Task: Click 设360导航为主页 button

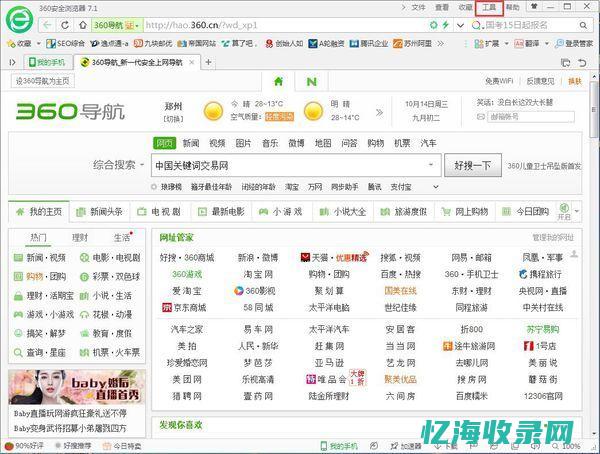Action: coord(42,81)
